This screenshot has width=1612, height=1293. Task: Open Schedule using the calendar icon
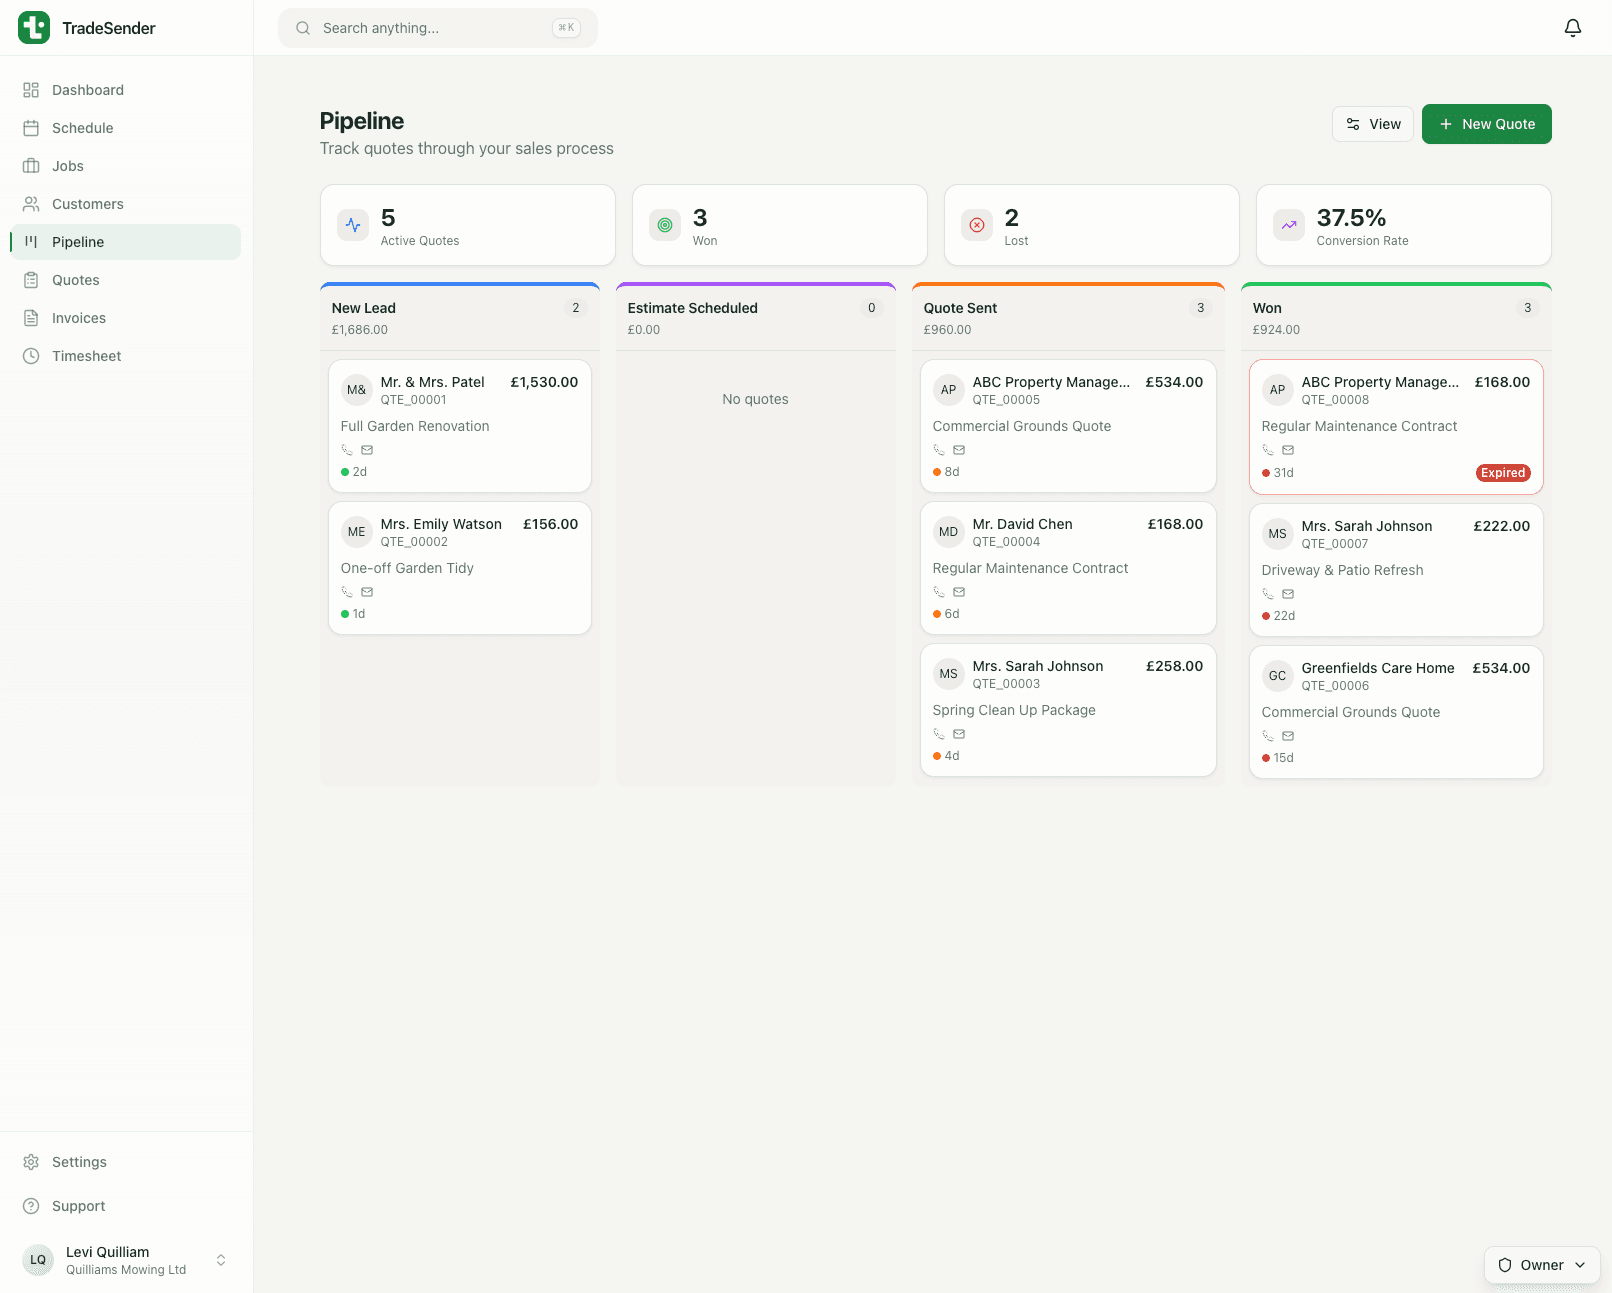point(31,128)
